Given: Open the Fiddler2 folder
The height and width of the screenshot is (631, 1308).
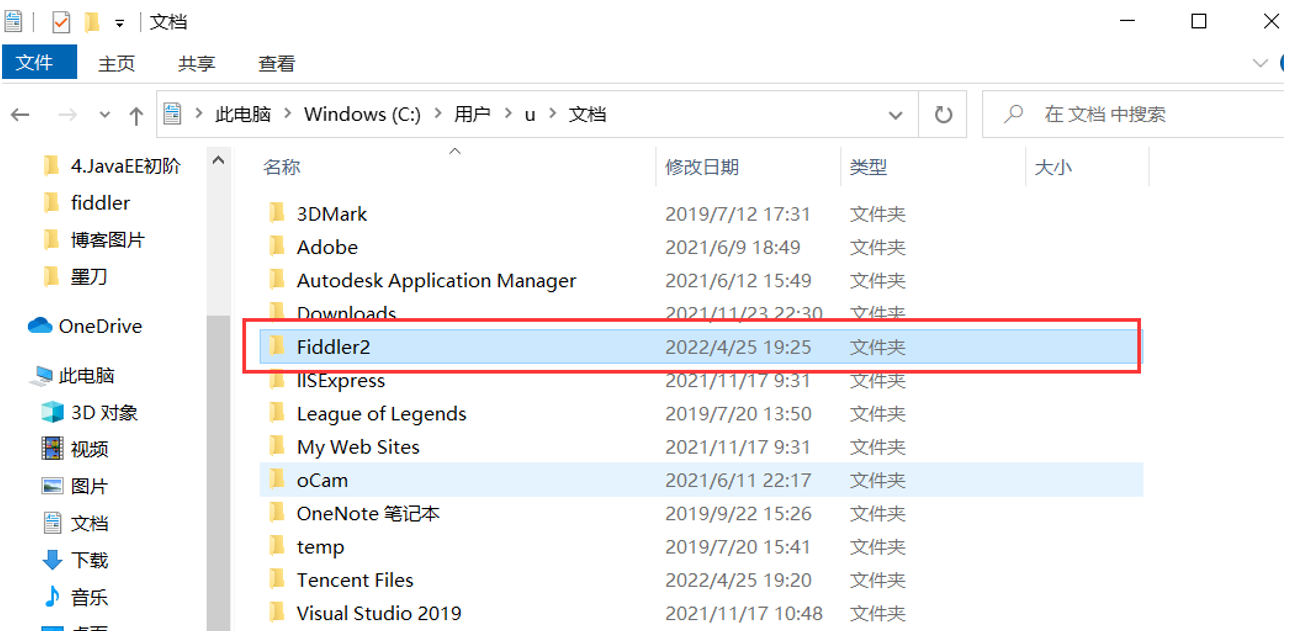Looking at the screenshot, I should click(x=335, y=346).
